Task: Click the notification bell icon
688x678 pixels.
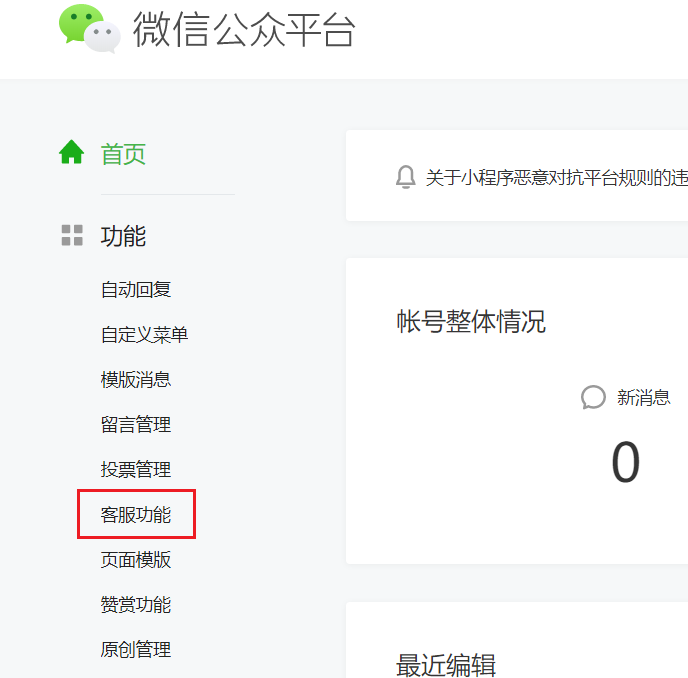Action: [x=405, y=177]
